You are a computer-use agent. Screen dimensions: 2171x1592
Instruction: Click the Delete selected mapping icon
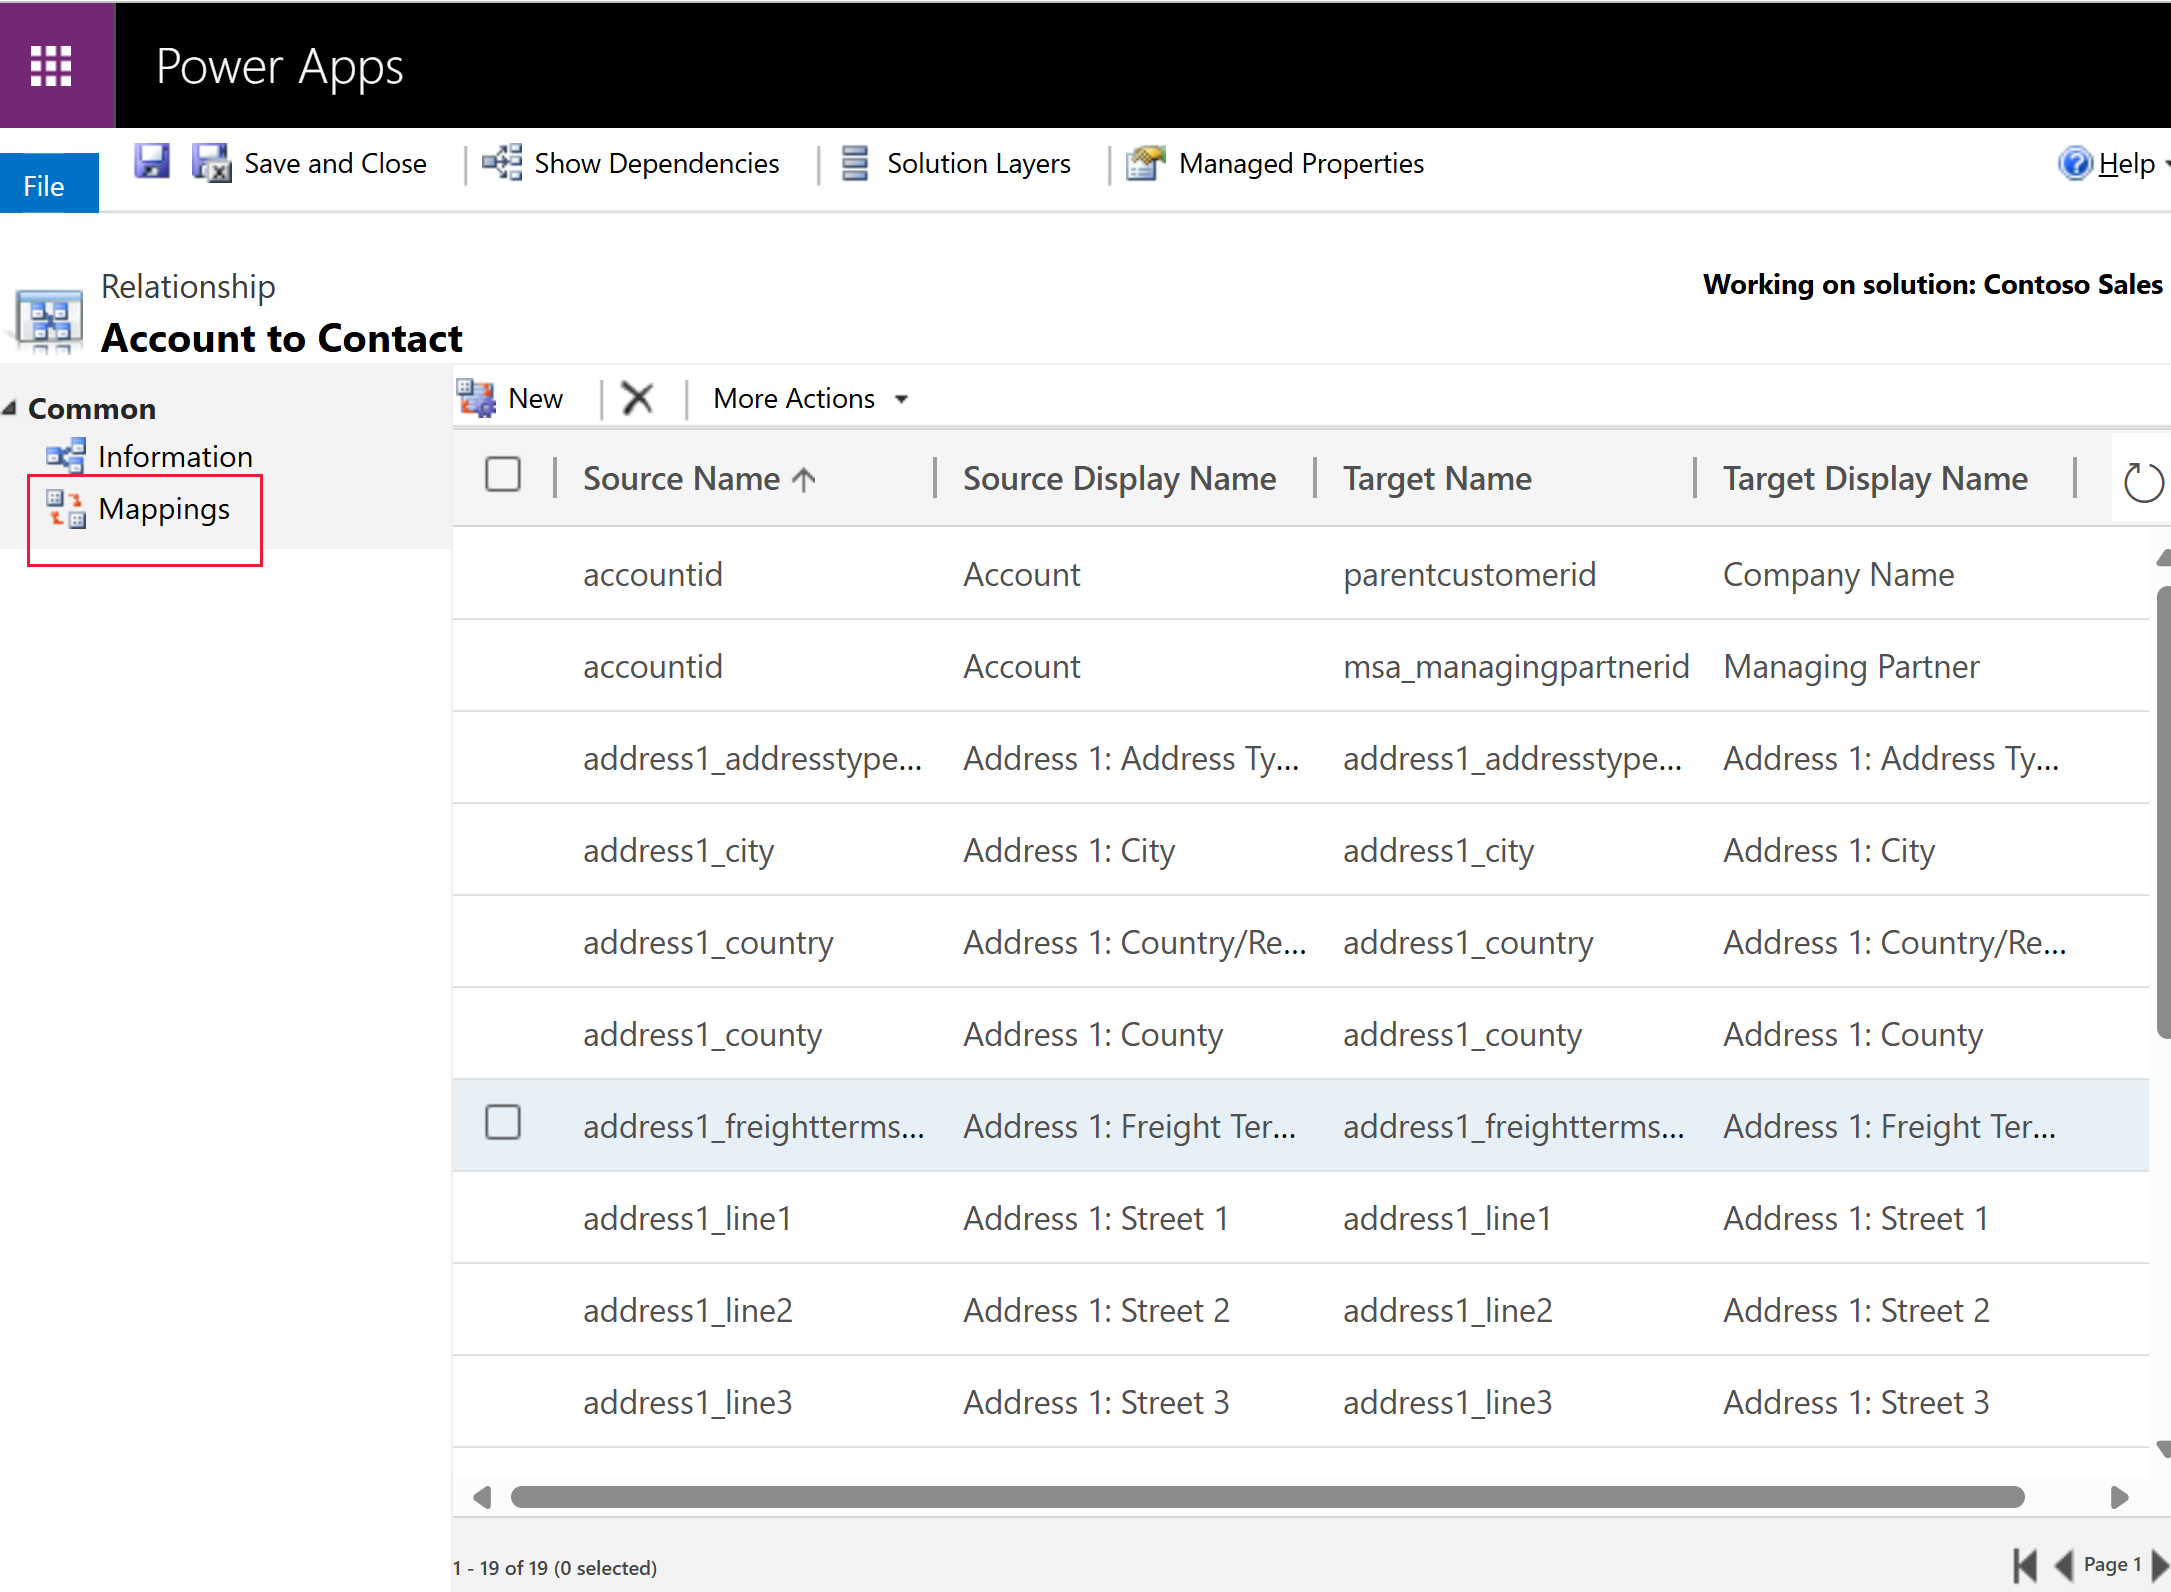point(637,398)
